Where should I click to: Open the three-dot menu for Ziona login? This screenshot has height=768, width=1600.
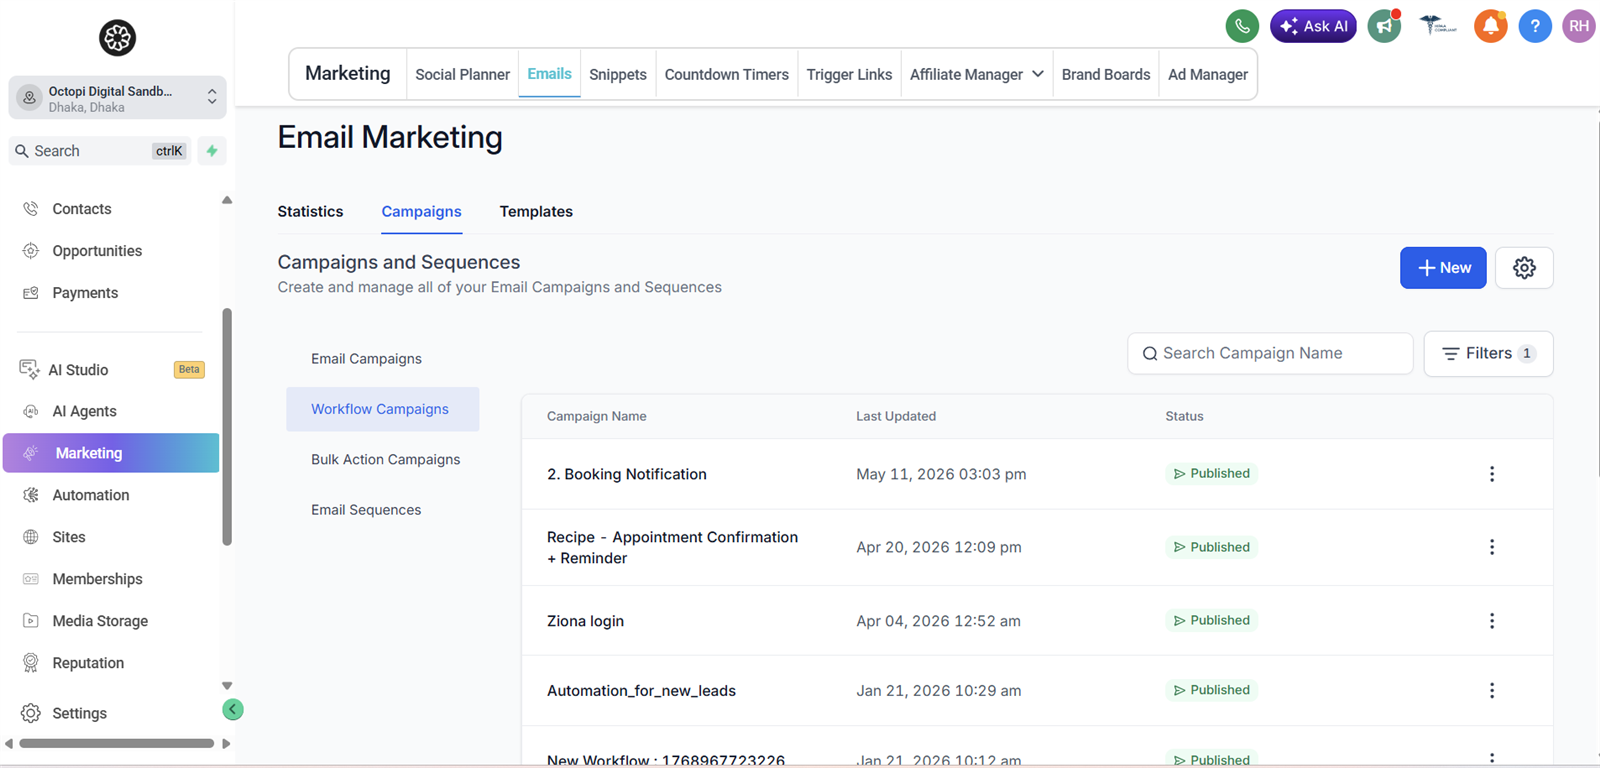[1492, 621]
